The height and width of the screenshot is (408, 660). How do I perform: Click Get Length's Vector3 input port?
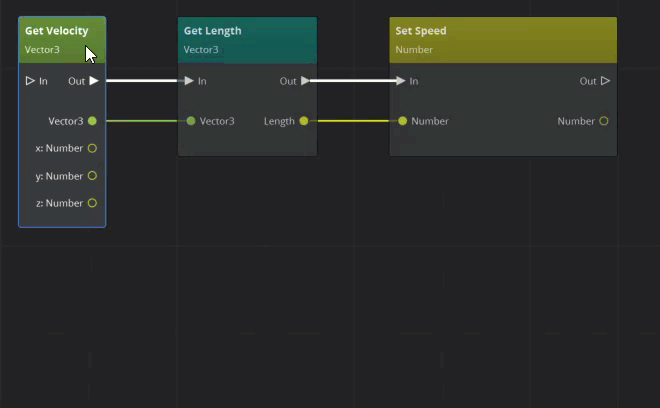[x=191, y=121]
